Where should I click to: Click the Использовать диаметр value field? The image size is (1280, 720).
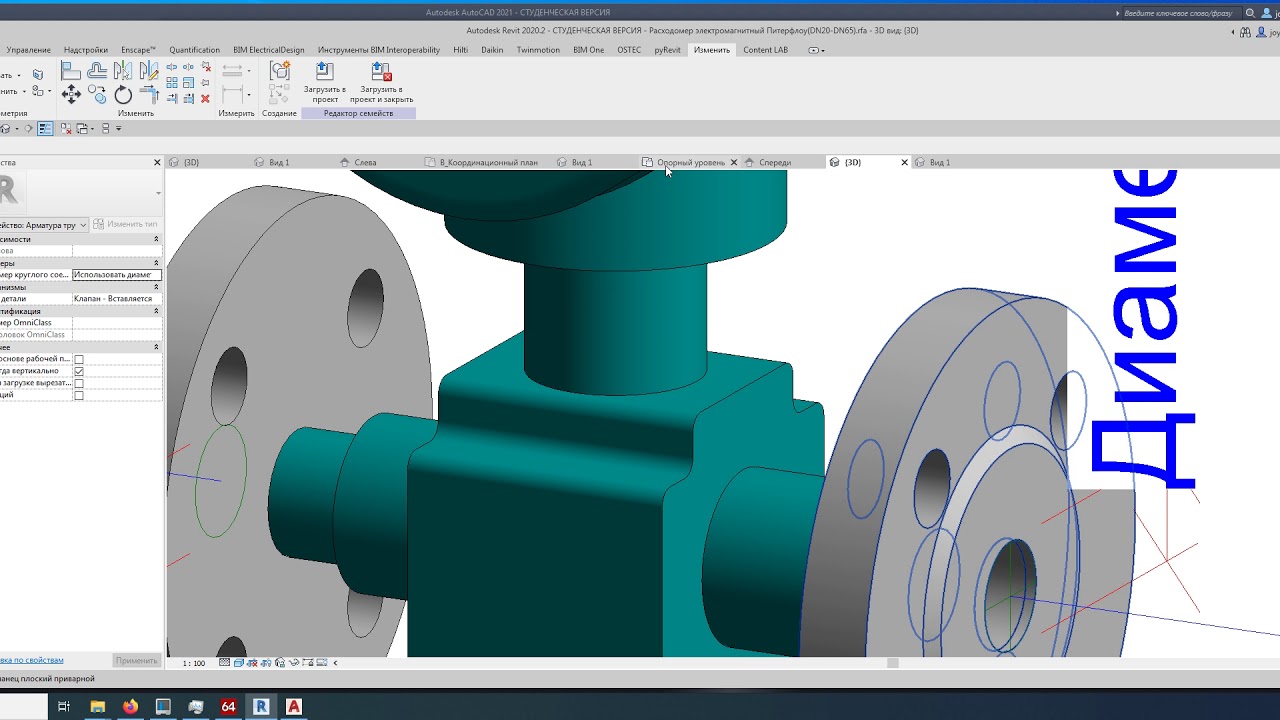(x=117, y=275)
